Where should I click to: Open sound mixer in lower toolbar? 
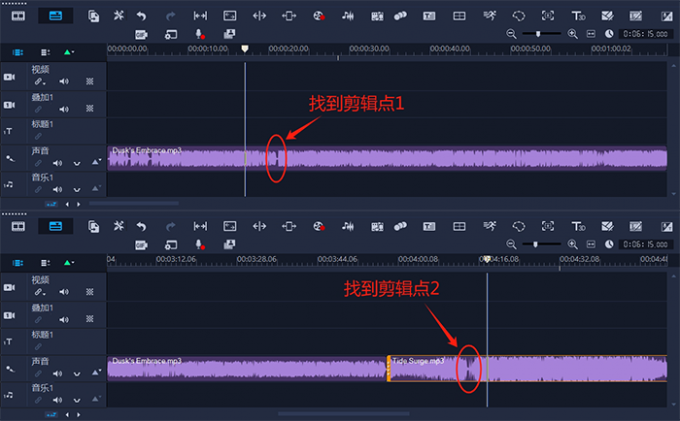coord(347,227)
